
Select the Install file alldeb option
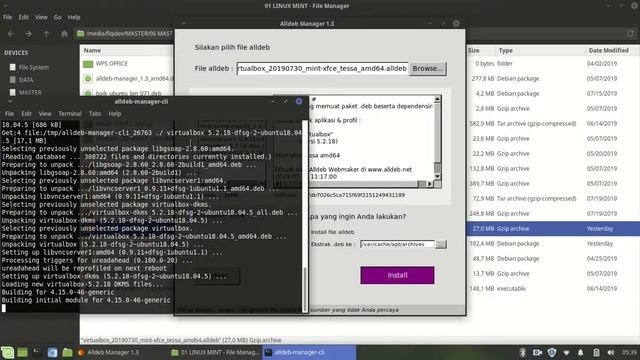pyautogui.click(x=332, y=232)
